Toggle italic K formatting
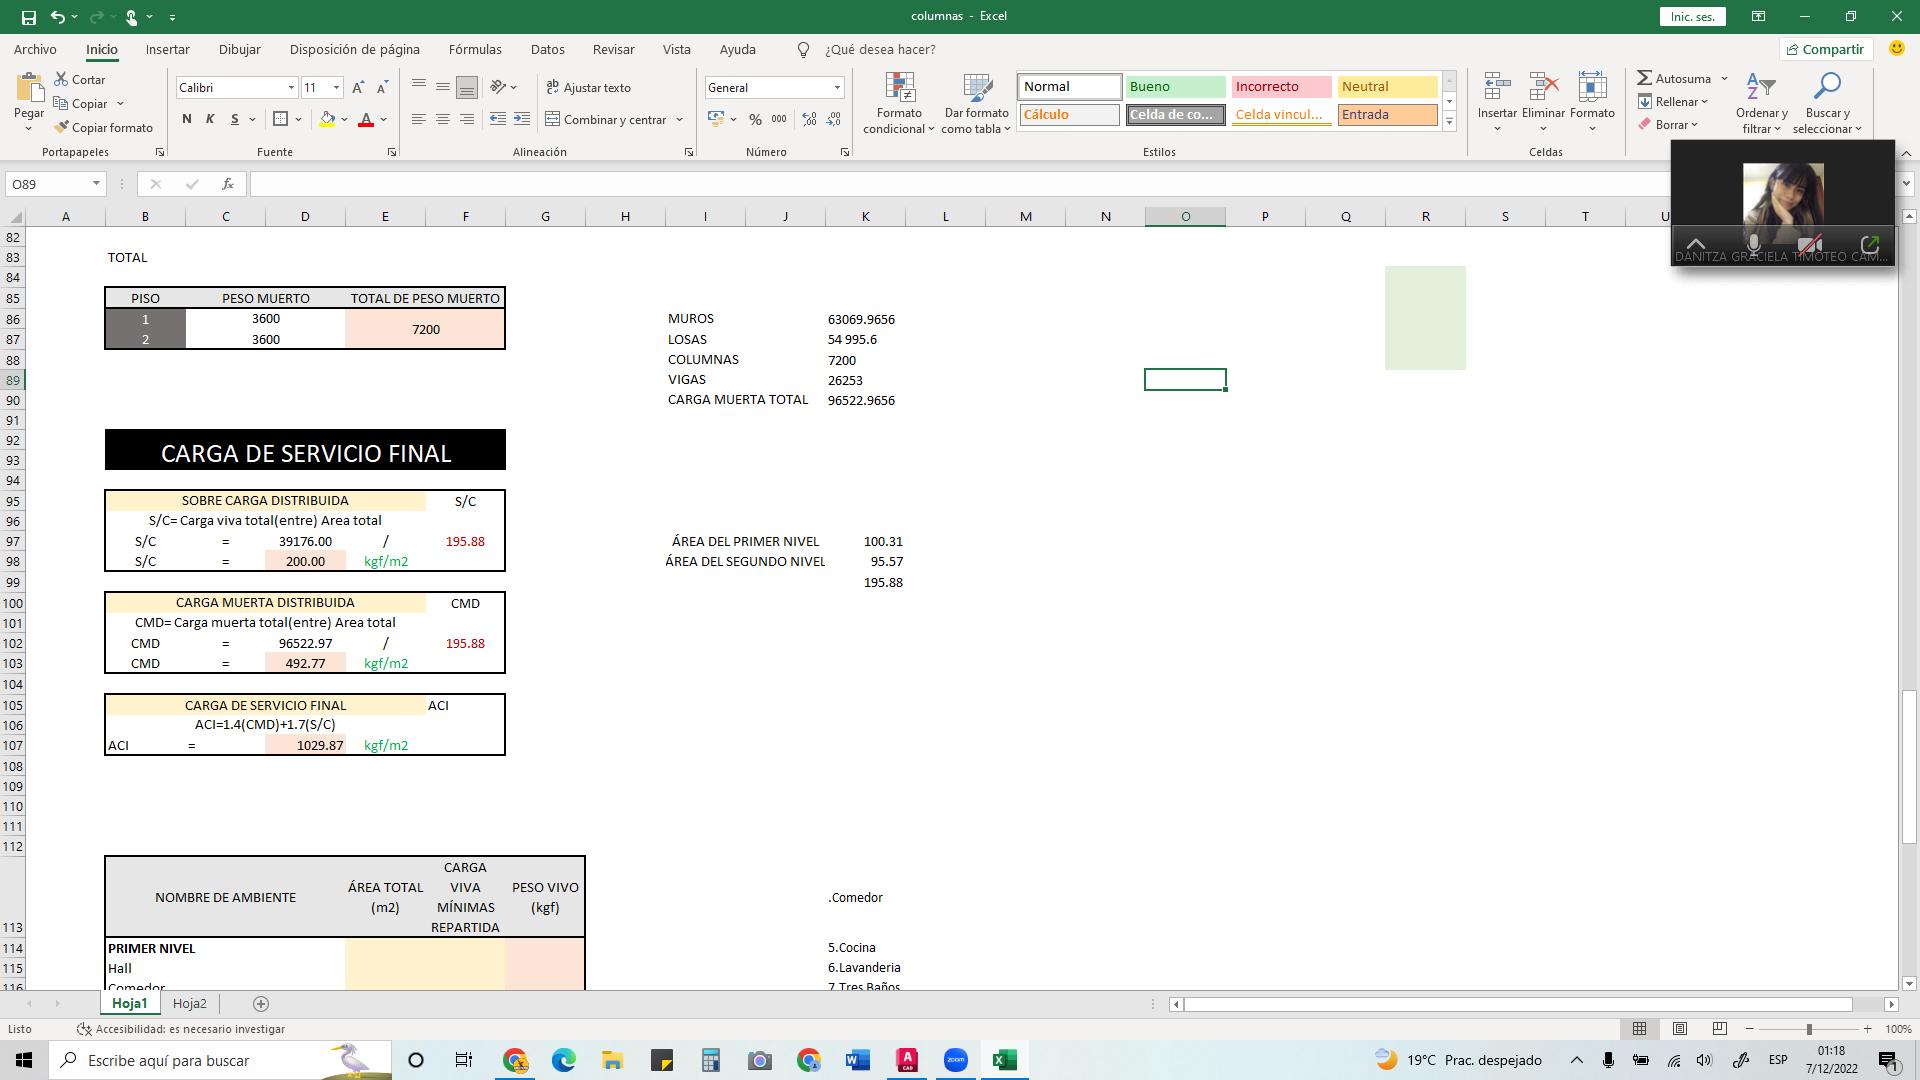This screenshot has height=1080, width=1920. [x=210, y=119]
